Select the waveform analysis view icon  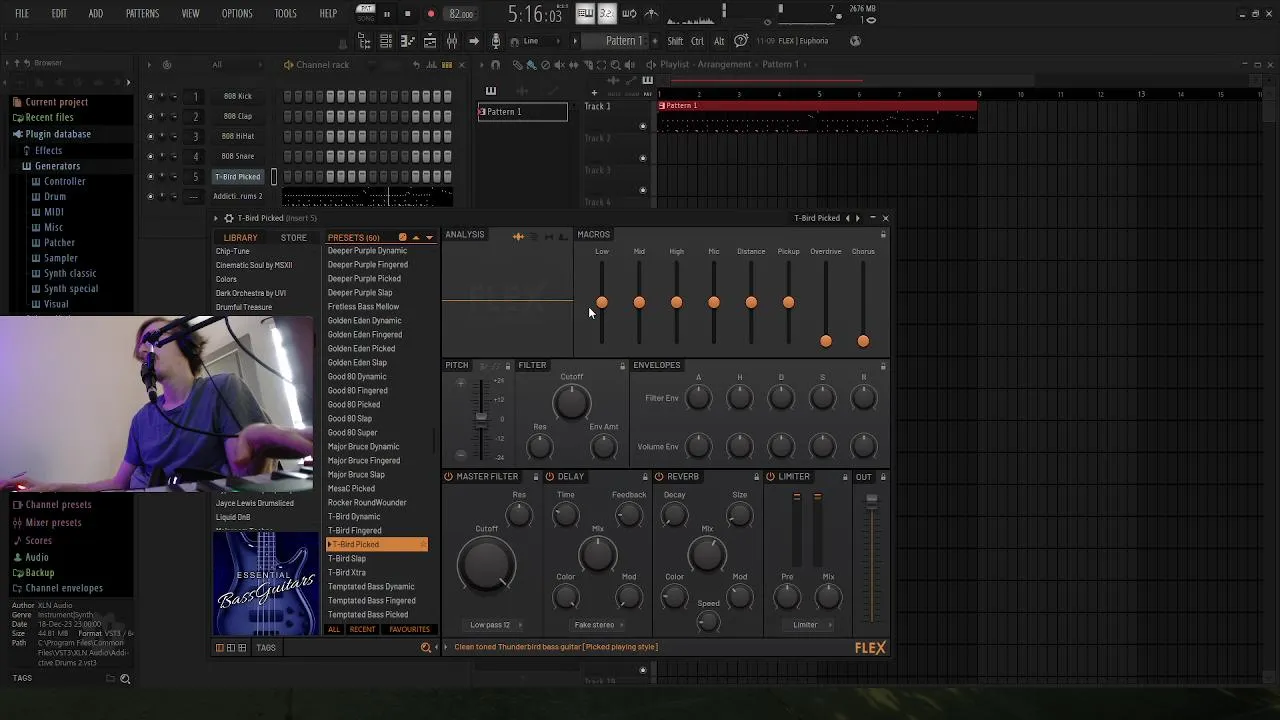pos(518,237)
